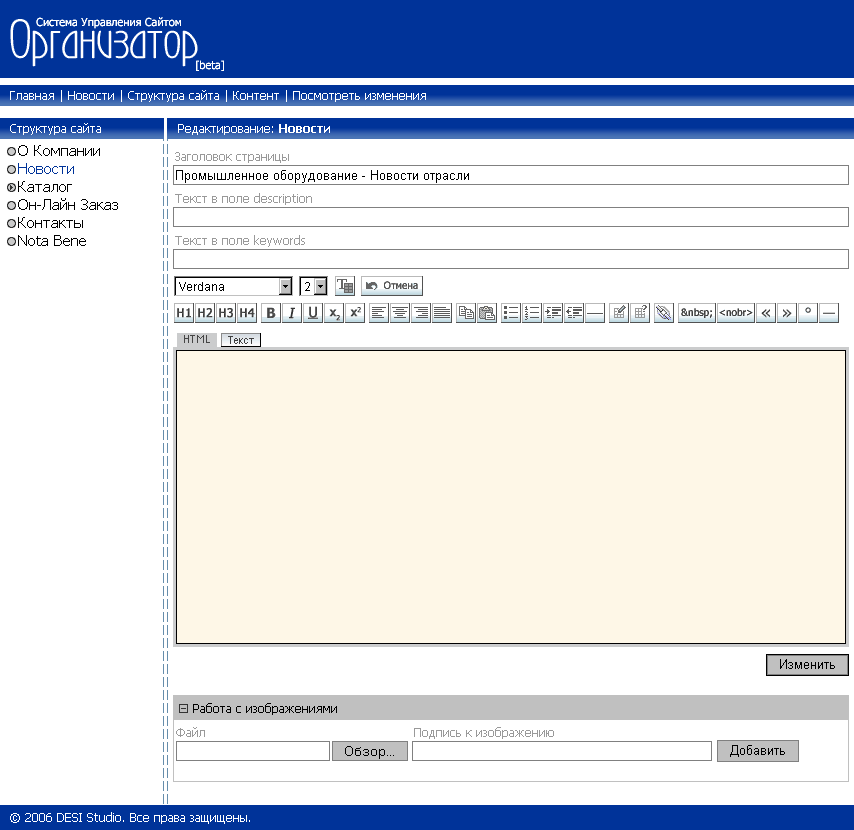Toggle bold formatting in the editor toolbar

pos(270,312)
